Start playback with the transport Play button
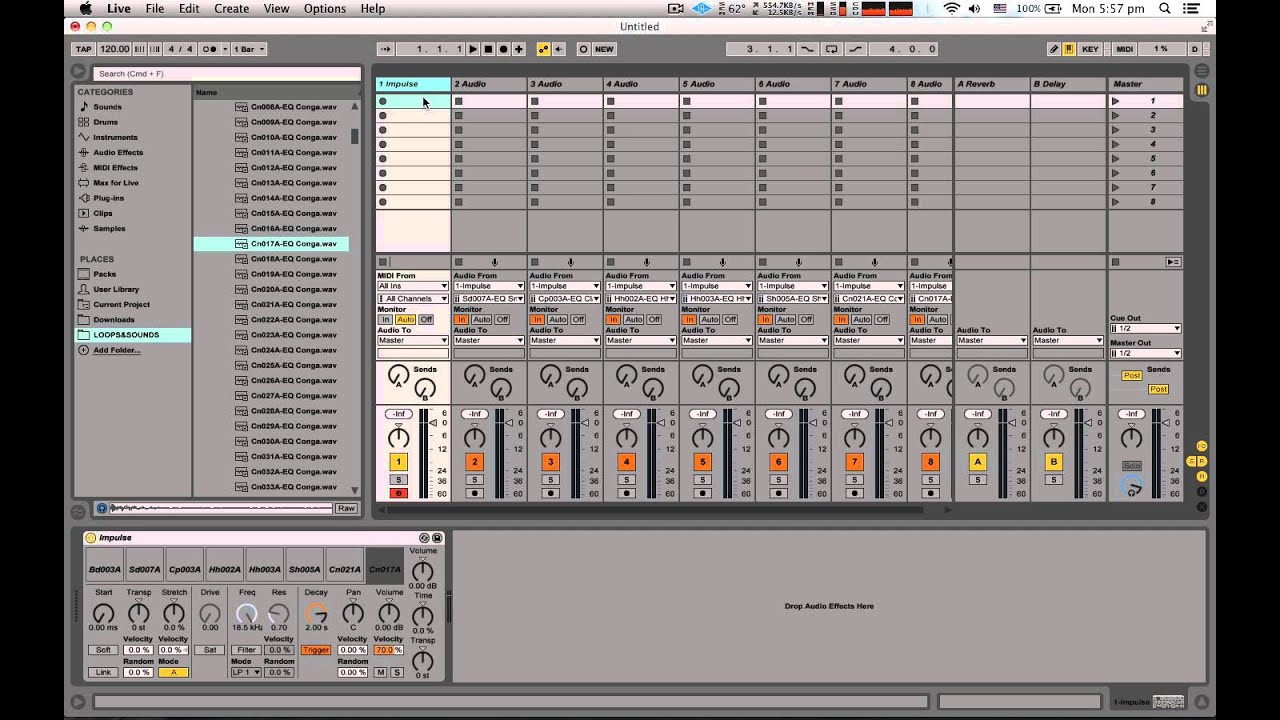 point(473,49)
